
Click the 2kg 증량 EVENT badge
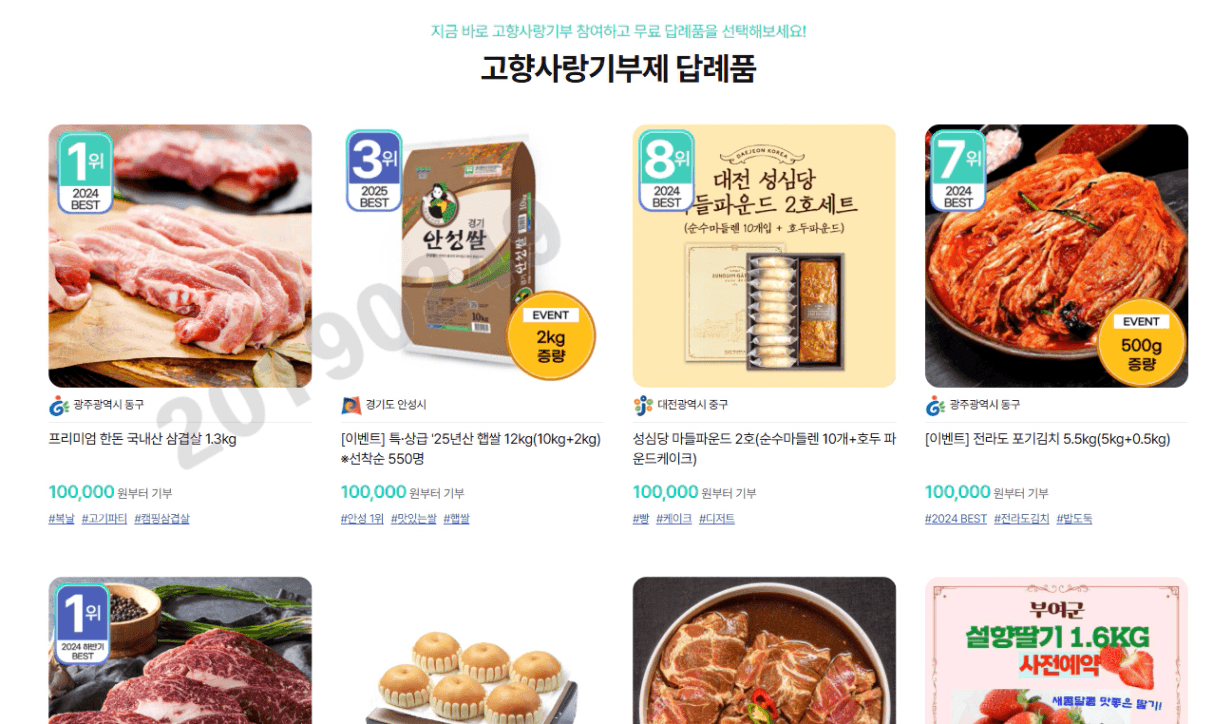(x=551, y=336)
